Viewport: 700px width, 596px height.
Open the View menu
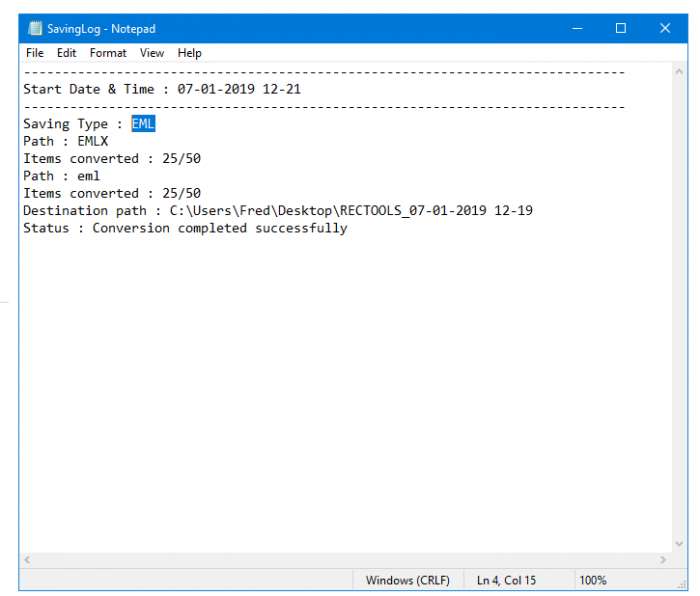(152, 53)
